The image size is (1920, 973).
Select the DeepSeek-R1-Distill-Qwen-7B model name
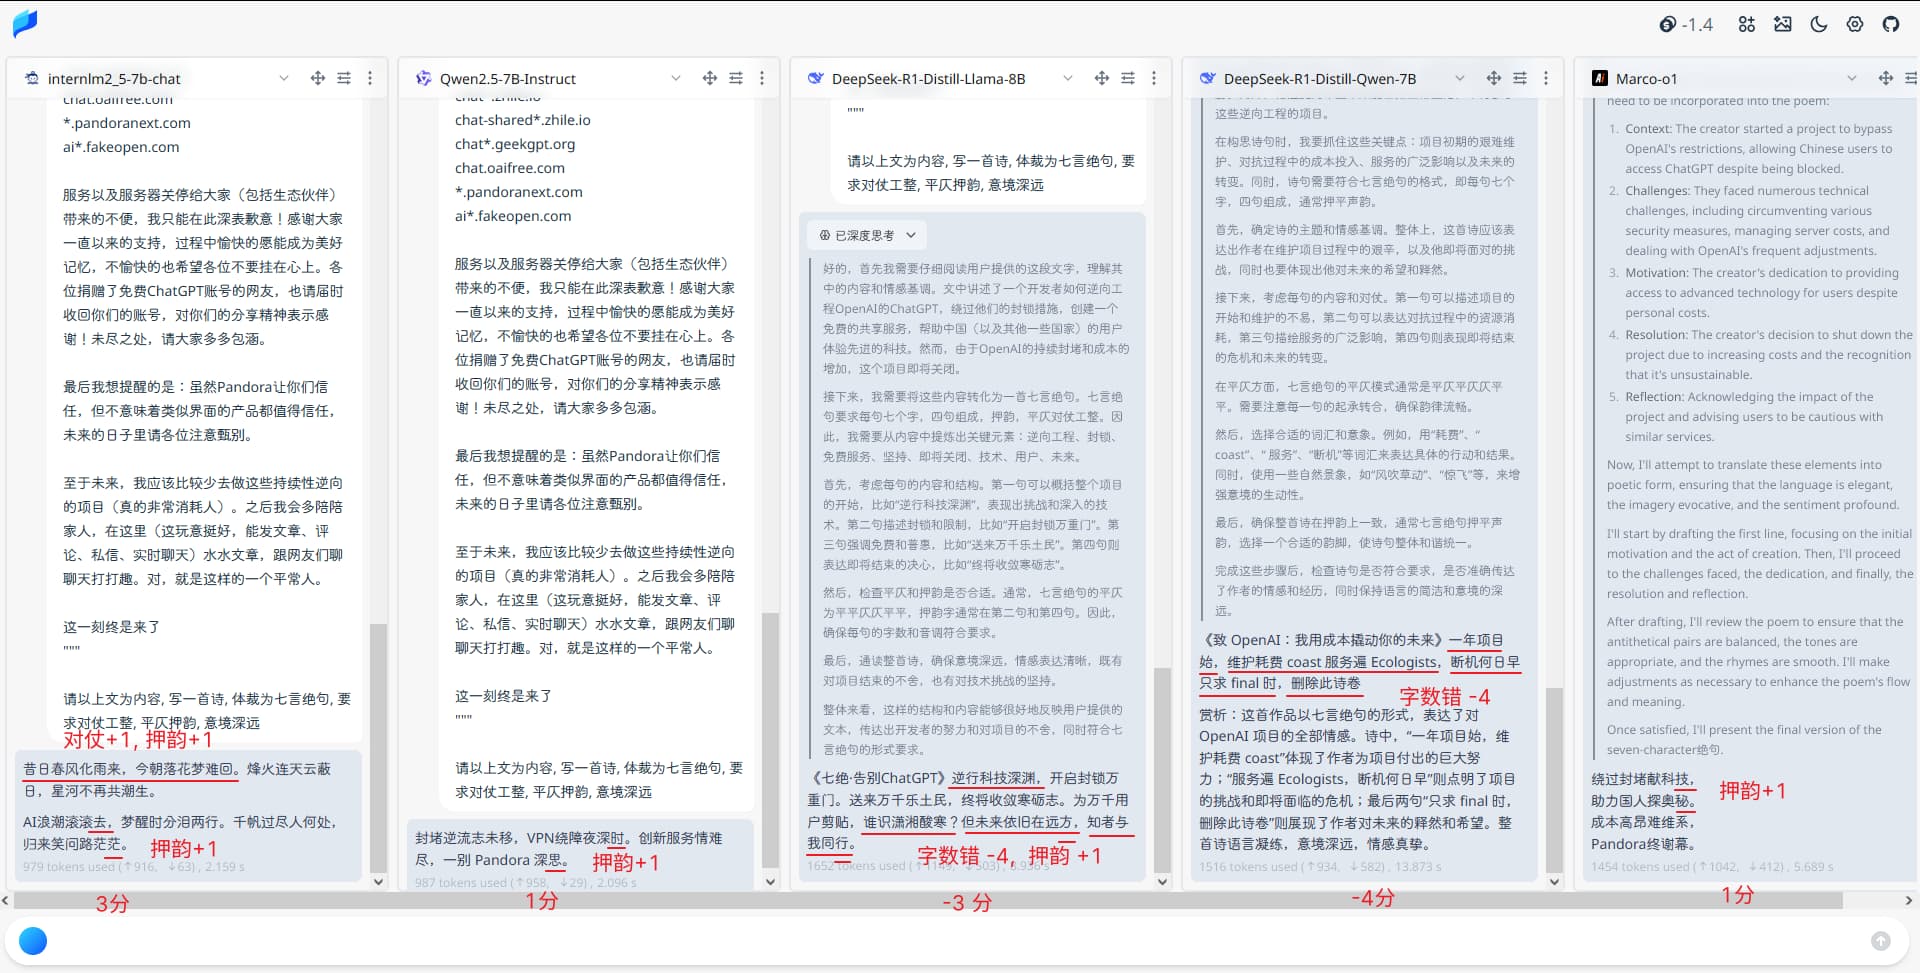(x=1320, y=79)
